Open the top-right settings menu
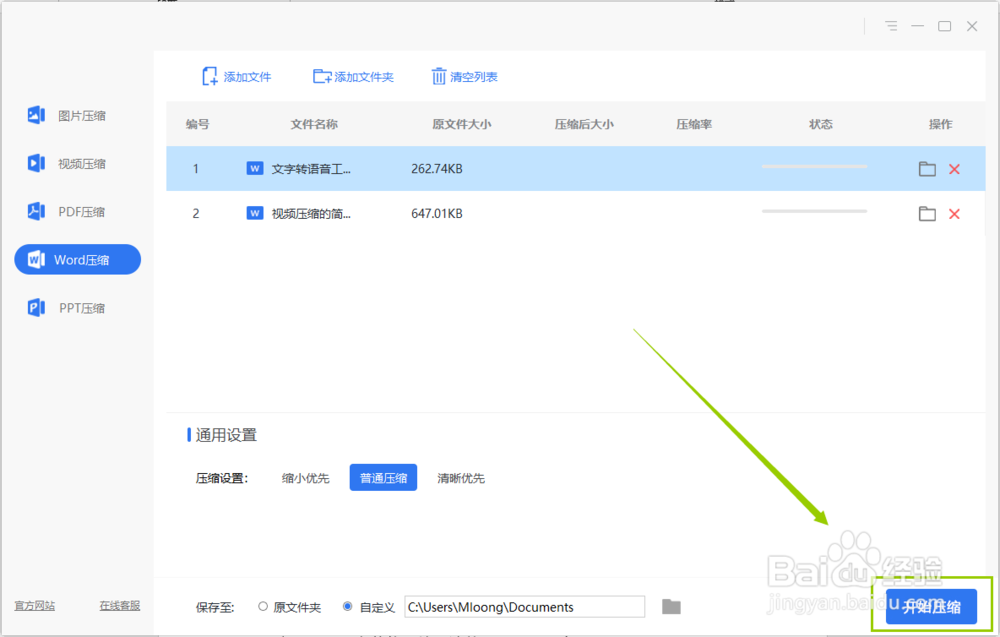The height and width of the screenshot is (637, 1000). (890, 26)
